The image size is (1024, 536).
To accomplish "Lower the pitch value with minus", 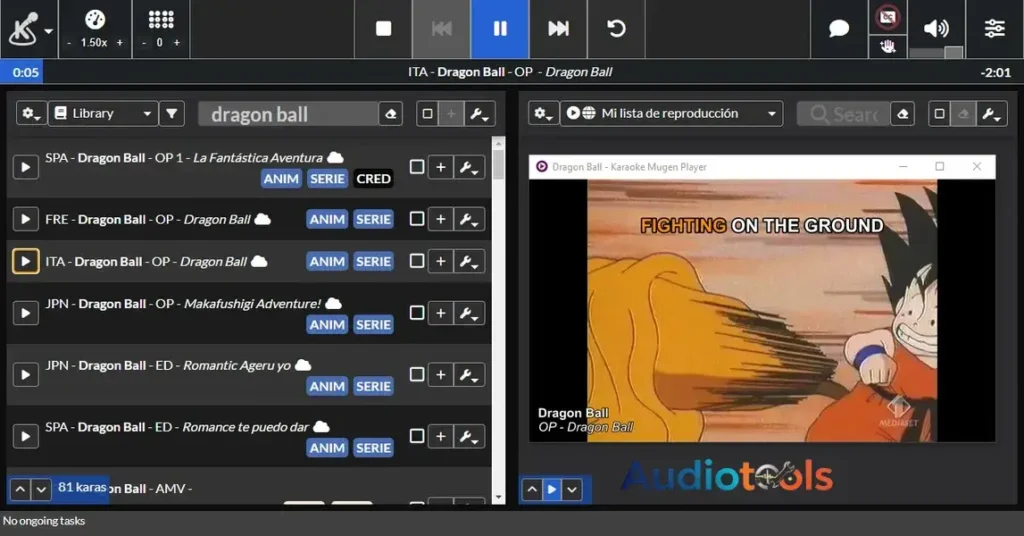I will pos(144,43).
